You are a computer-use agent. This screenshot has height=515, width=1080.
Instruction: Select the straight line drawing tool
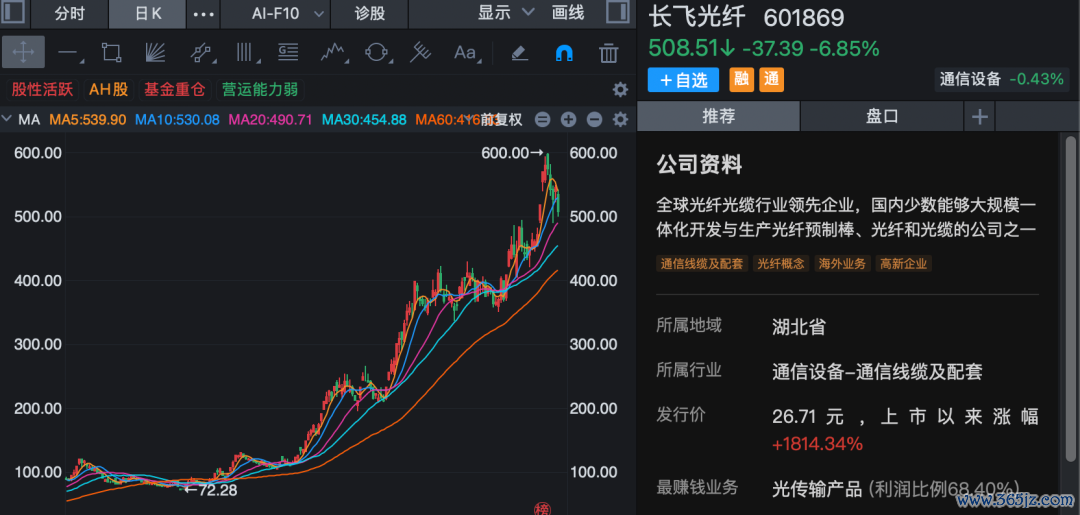(69, 52)
